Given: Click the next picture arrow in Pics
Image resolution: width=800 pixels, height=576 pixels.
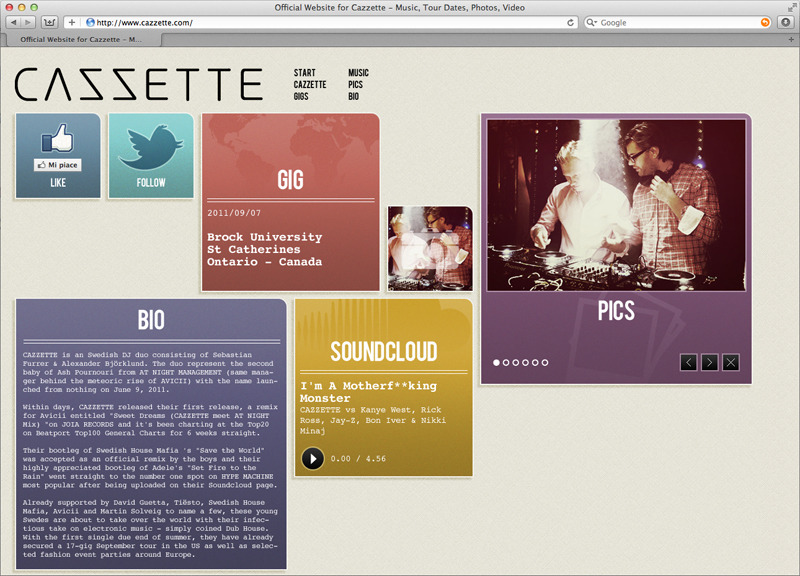Looking at the screenshot, I should pyautogui.click(x=709, y=363).
